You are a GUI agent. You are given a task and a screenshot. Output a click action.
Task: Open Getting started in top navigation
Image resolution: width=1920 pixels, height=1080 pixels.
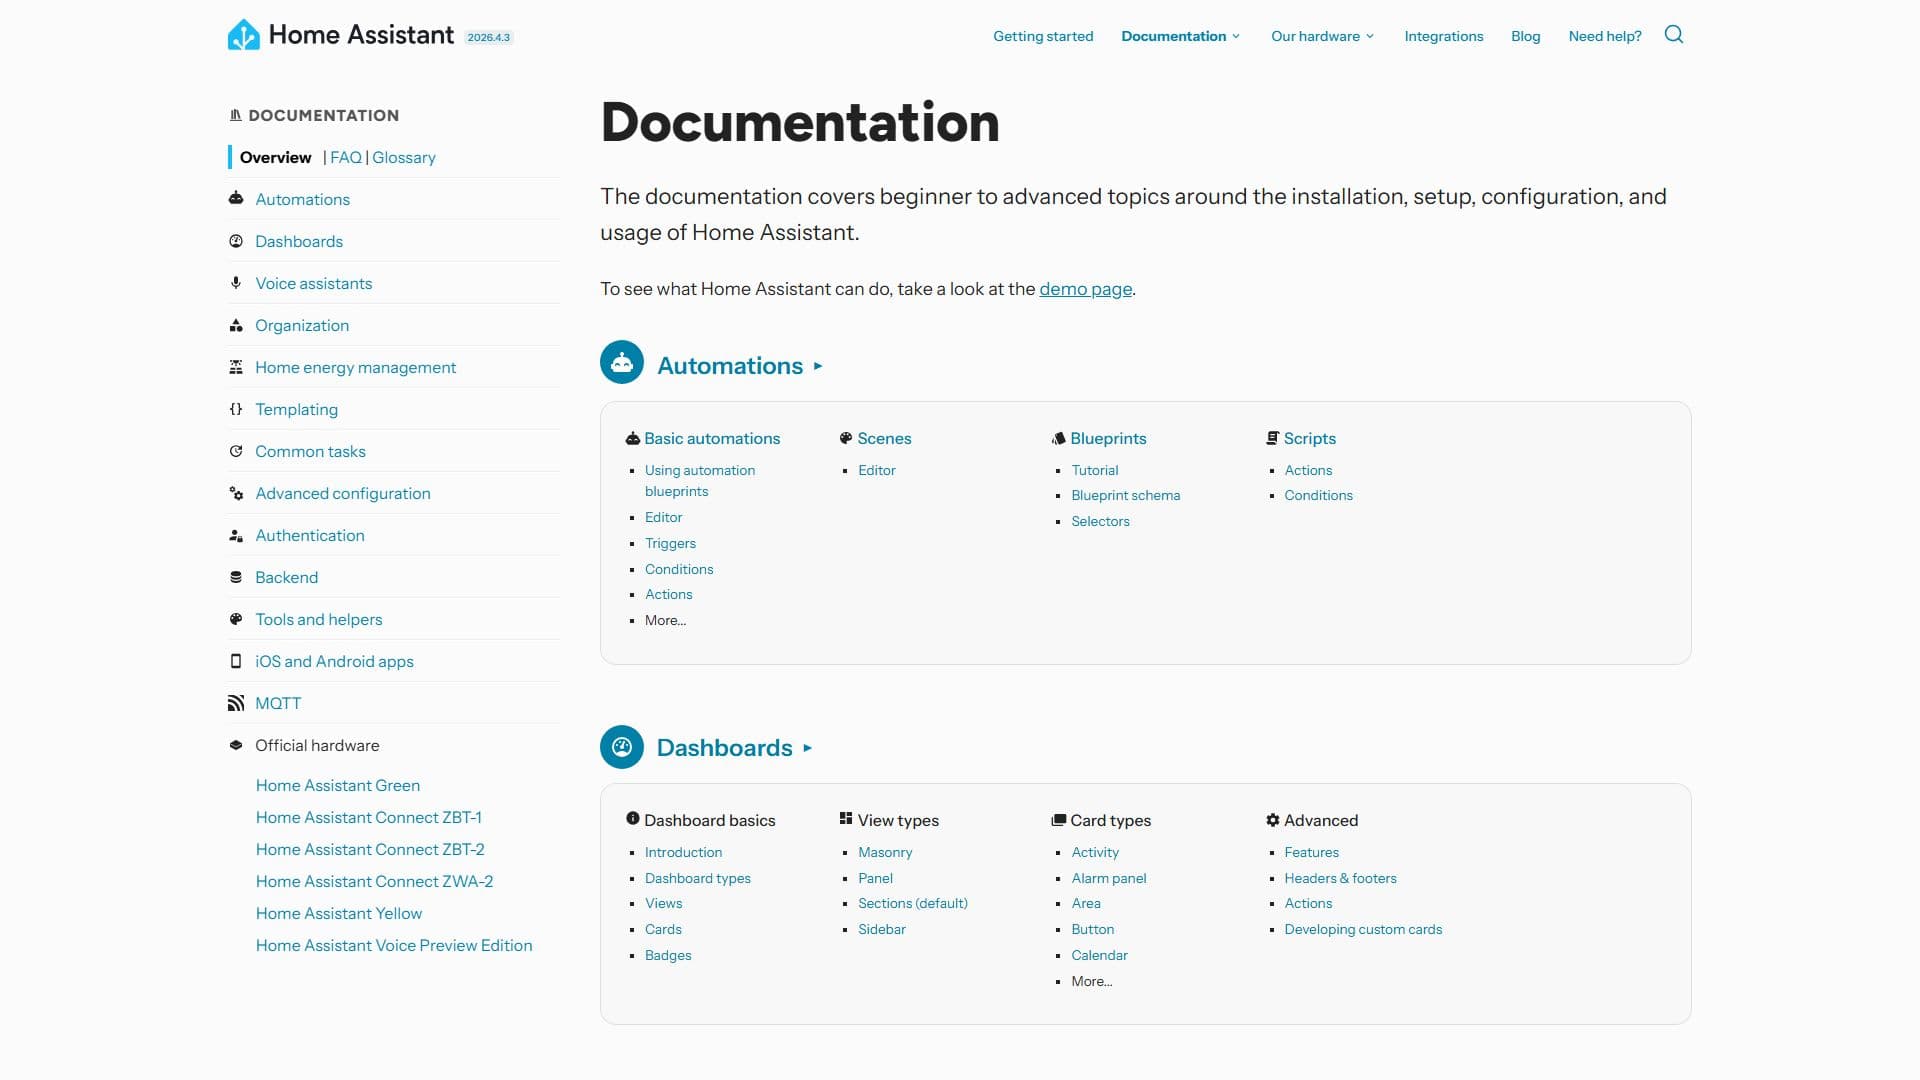[1043, 36]
